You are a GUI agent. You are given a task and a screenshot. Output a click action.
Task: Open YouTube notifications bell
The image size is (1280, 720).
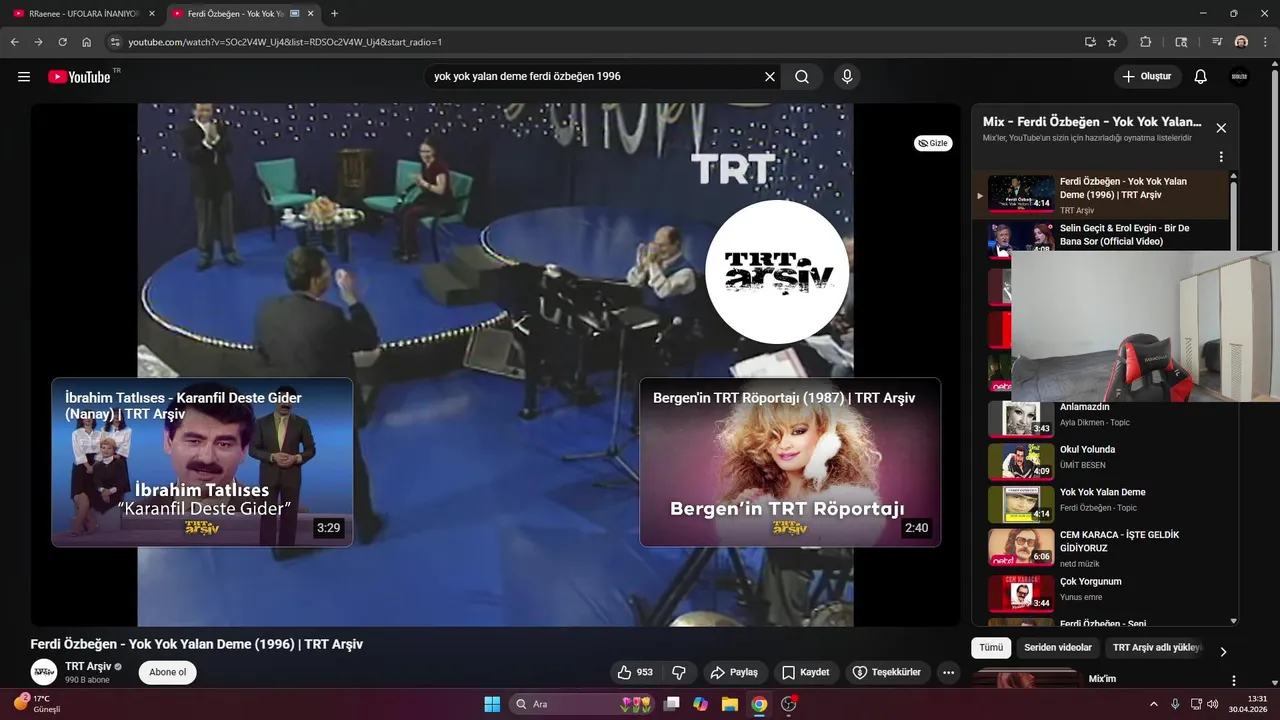[x=1201, y=77]
